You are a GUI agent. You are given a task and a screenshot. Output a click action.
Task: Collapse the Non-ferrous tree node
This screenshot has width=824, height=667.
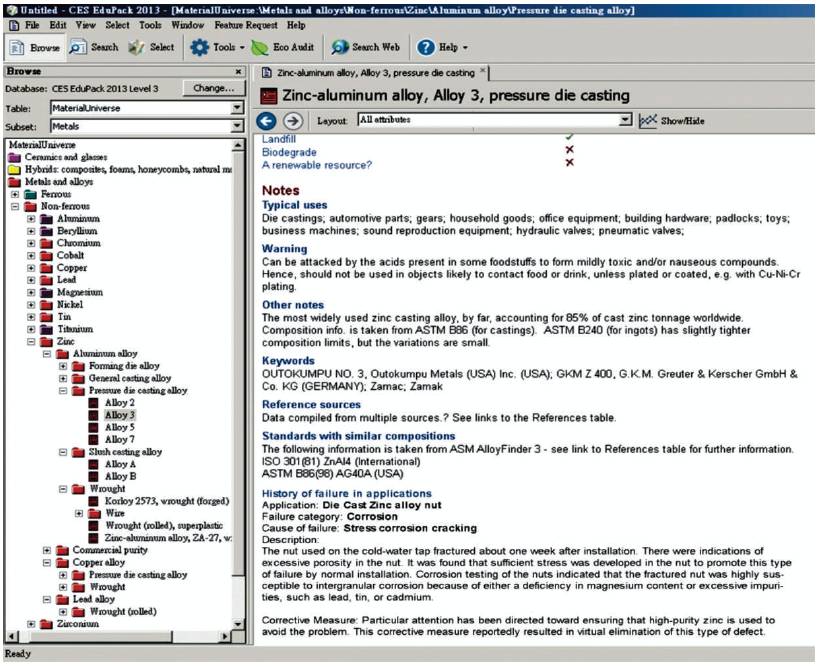[15, 207]
